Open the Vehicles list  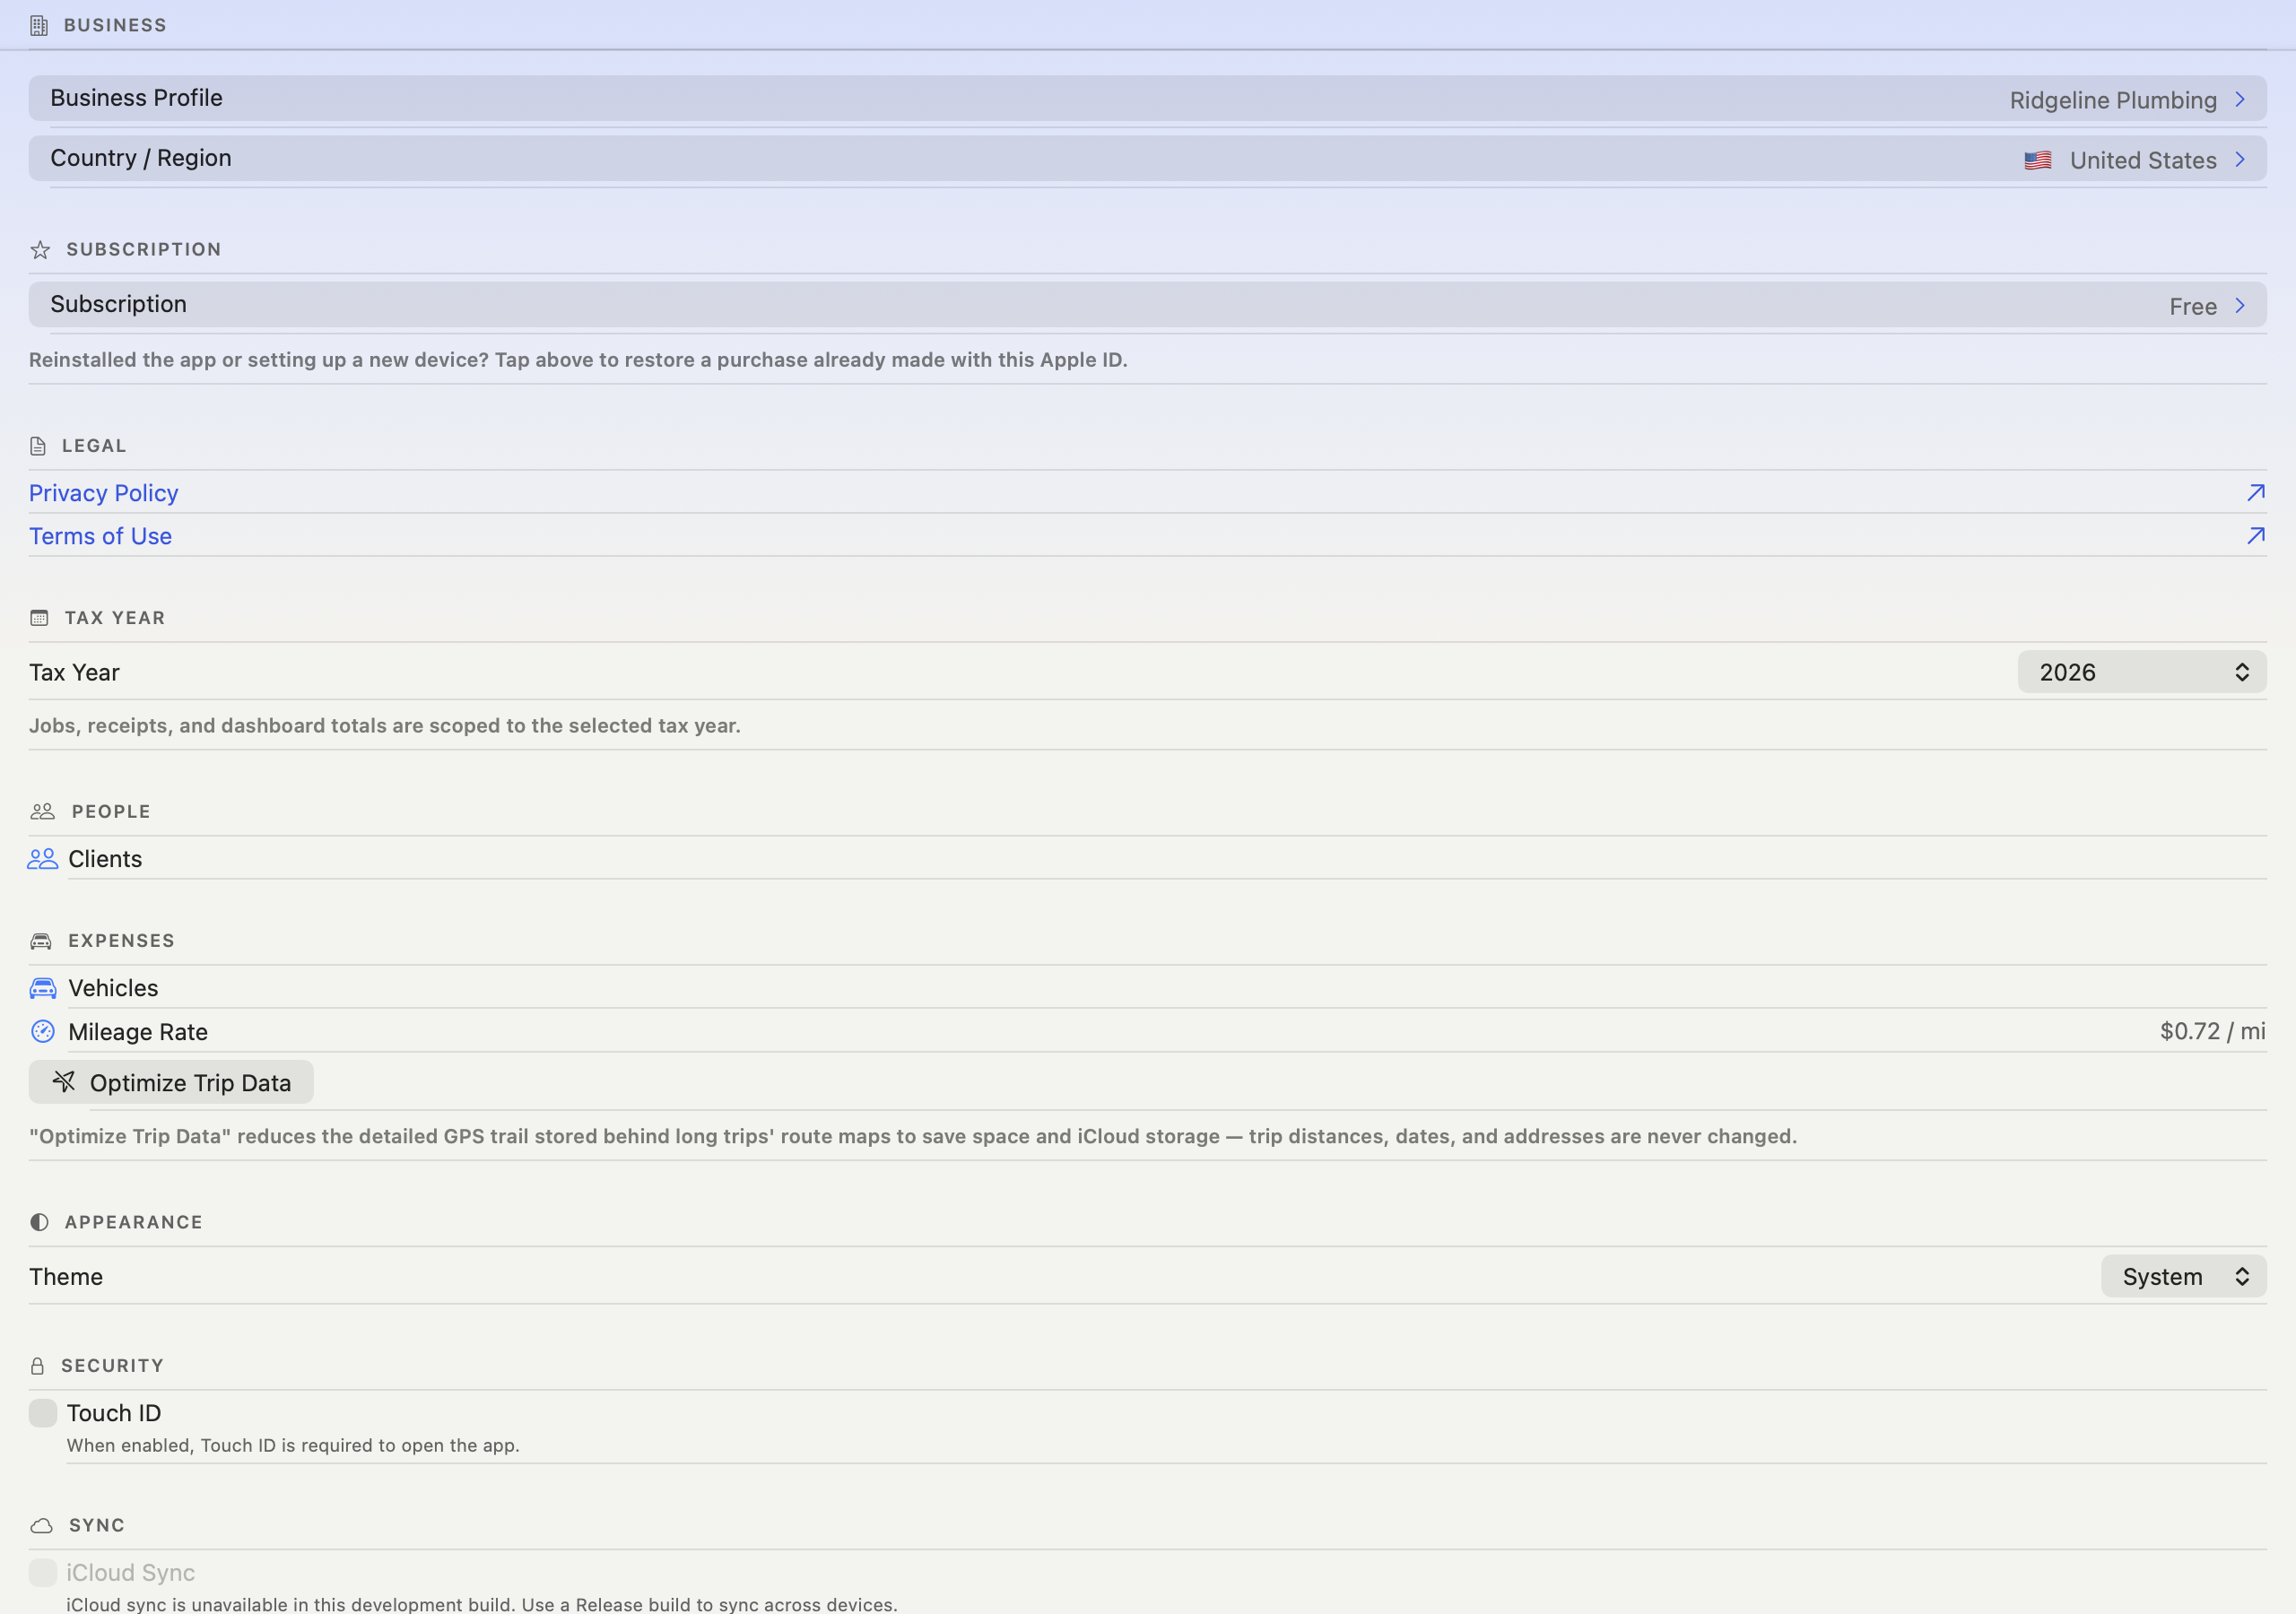click(1147, 988)
